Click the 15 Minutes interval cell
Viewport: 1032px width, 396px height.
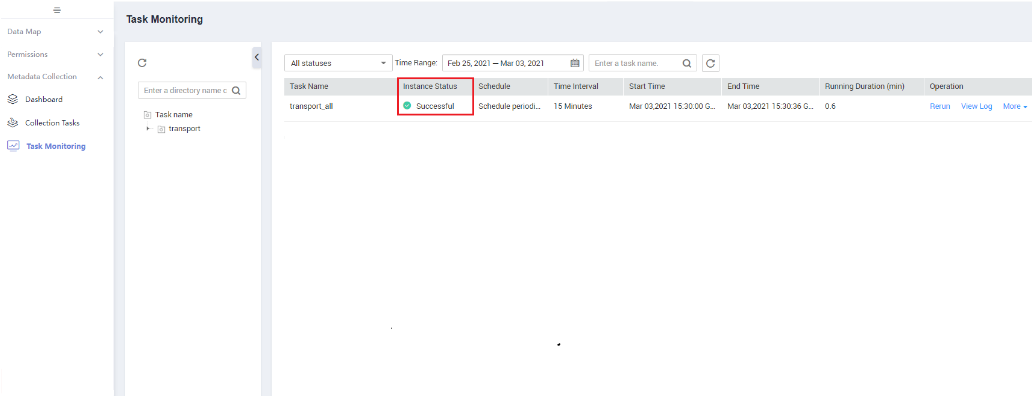(x=573, y=106)
